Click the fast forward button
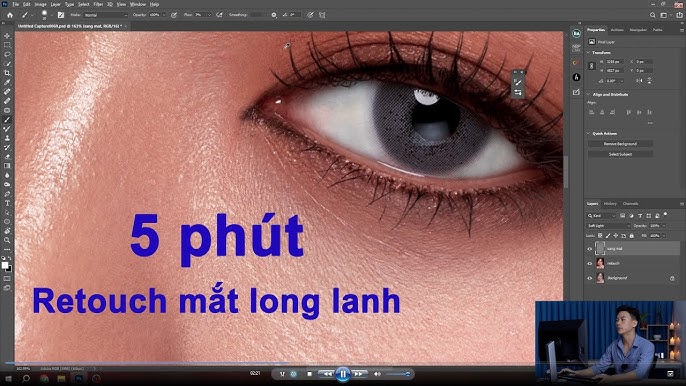 click(x=359, y=374)
